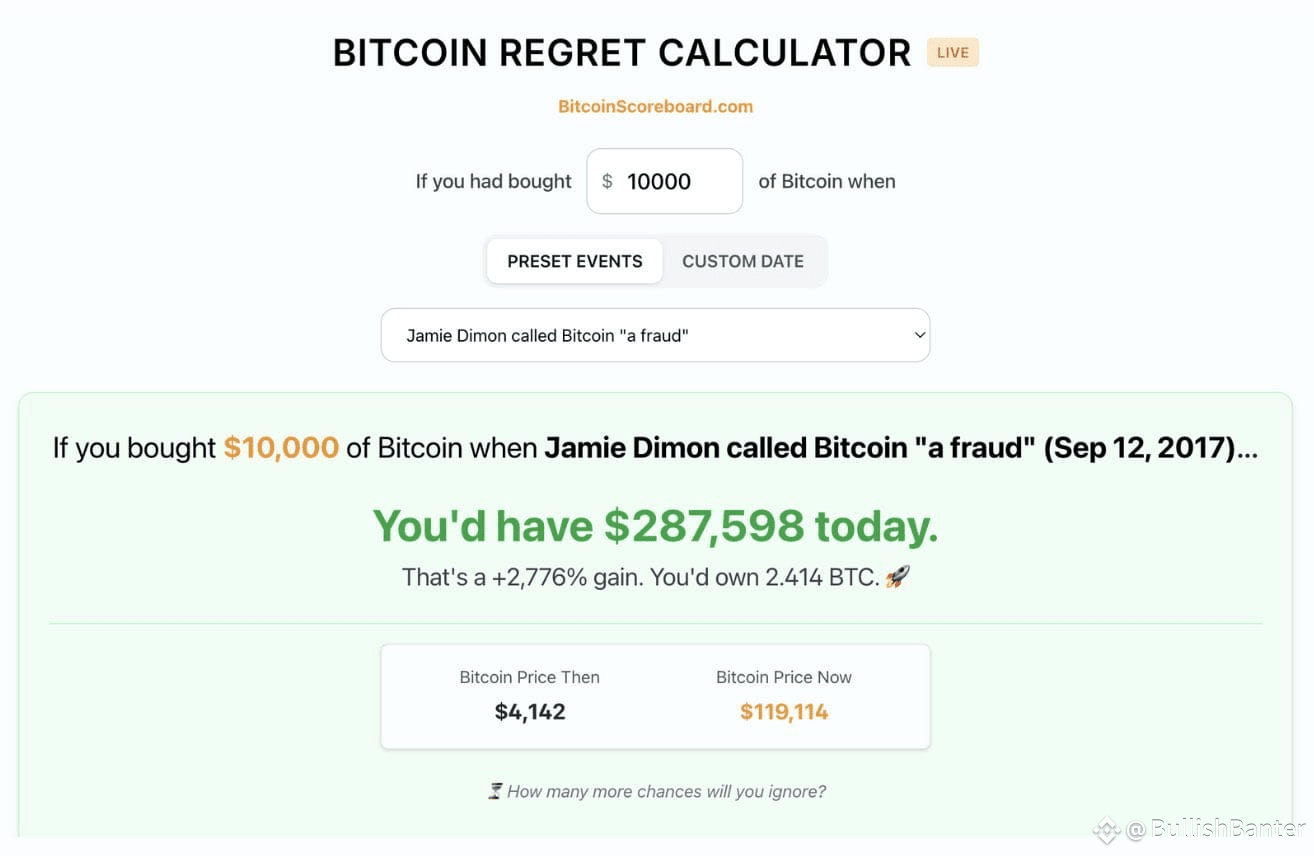This screenshot has height=856, width=1314.
Task: Select the PRESET EVENTS option in the mode switch
Action: (x=574, y=261)
